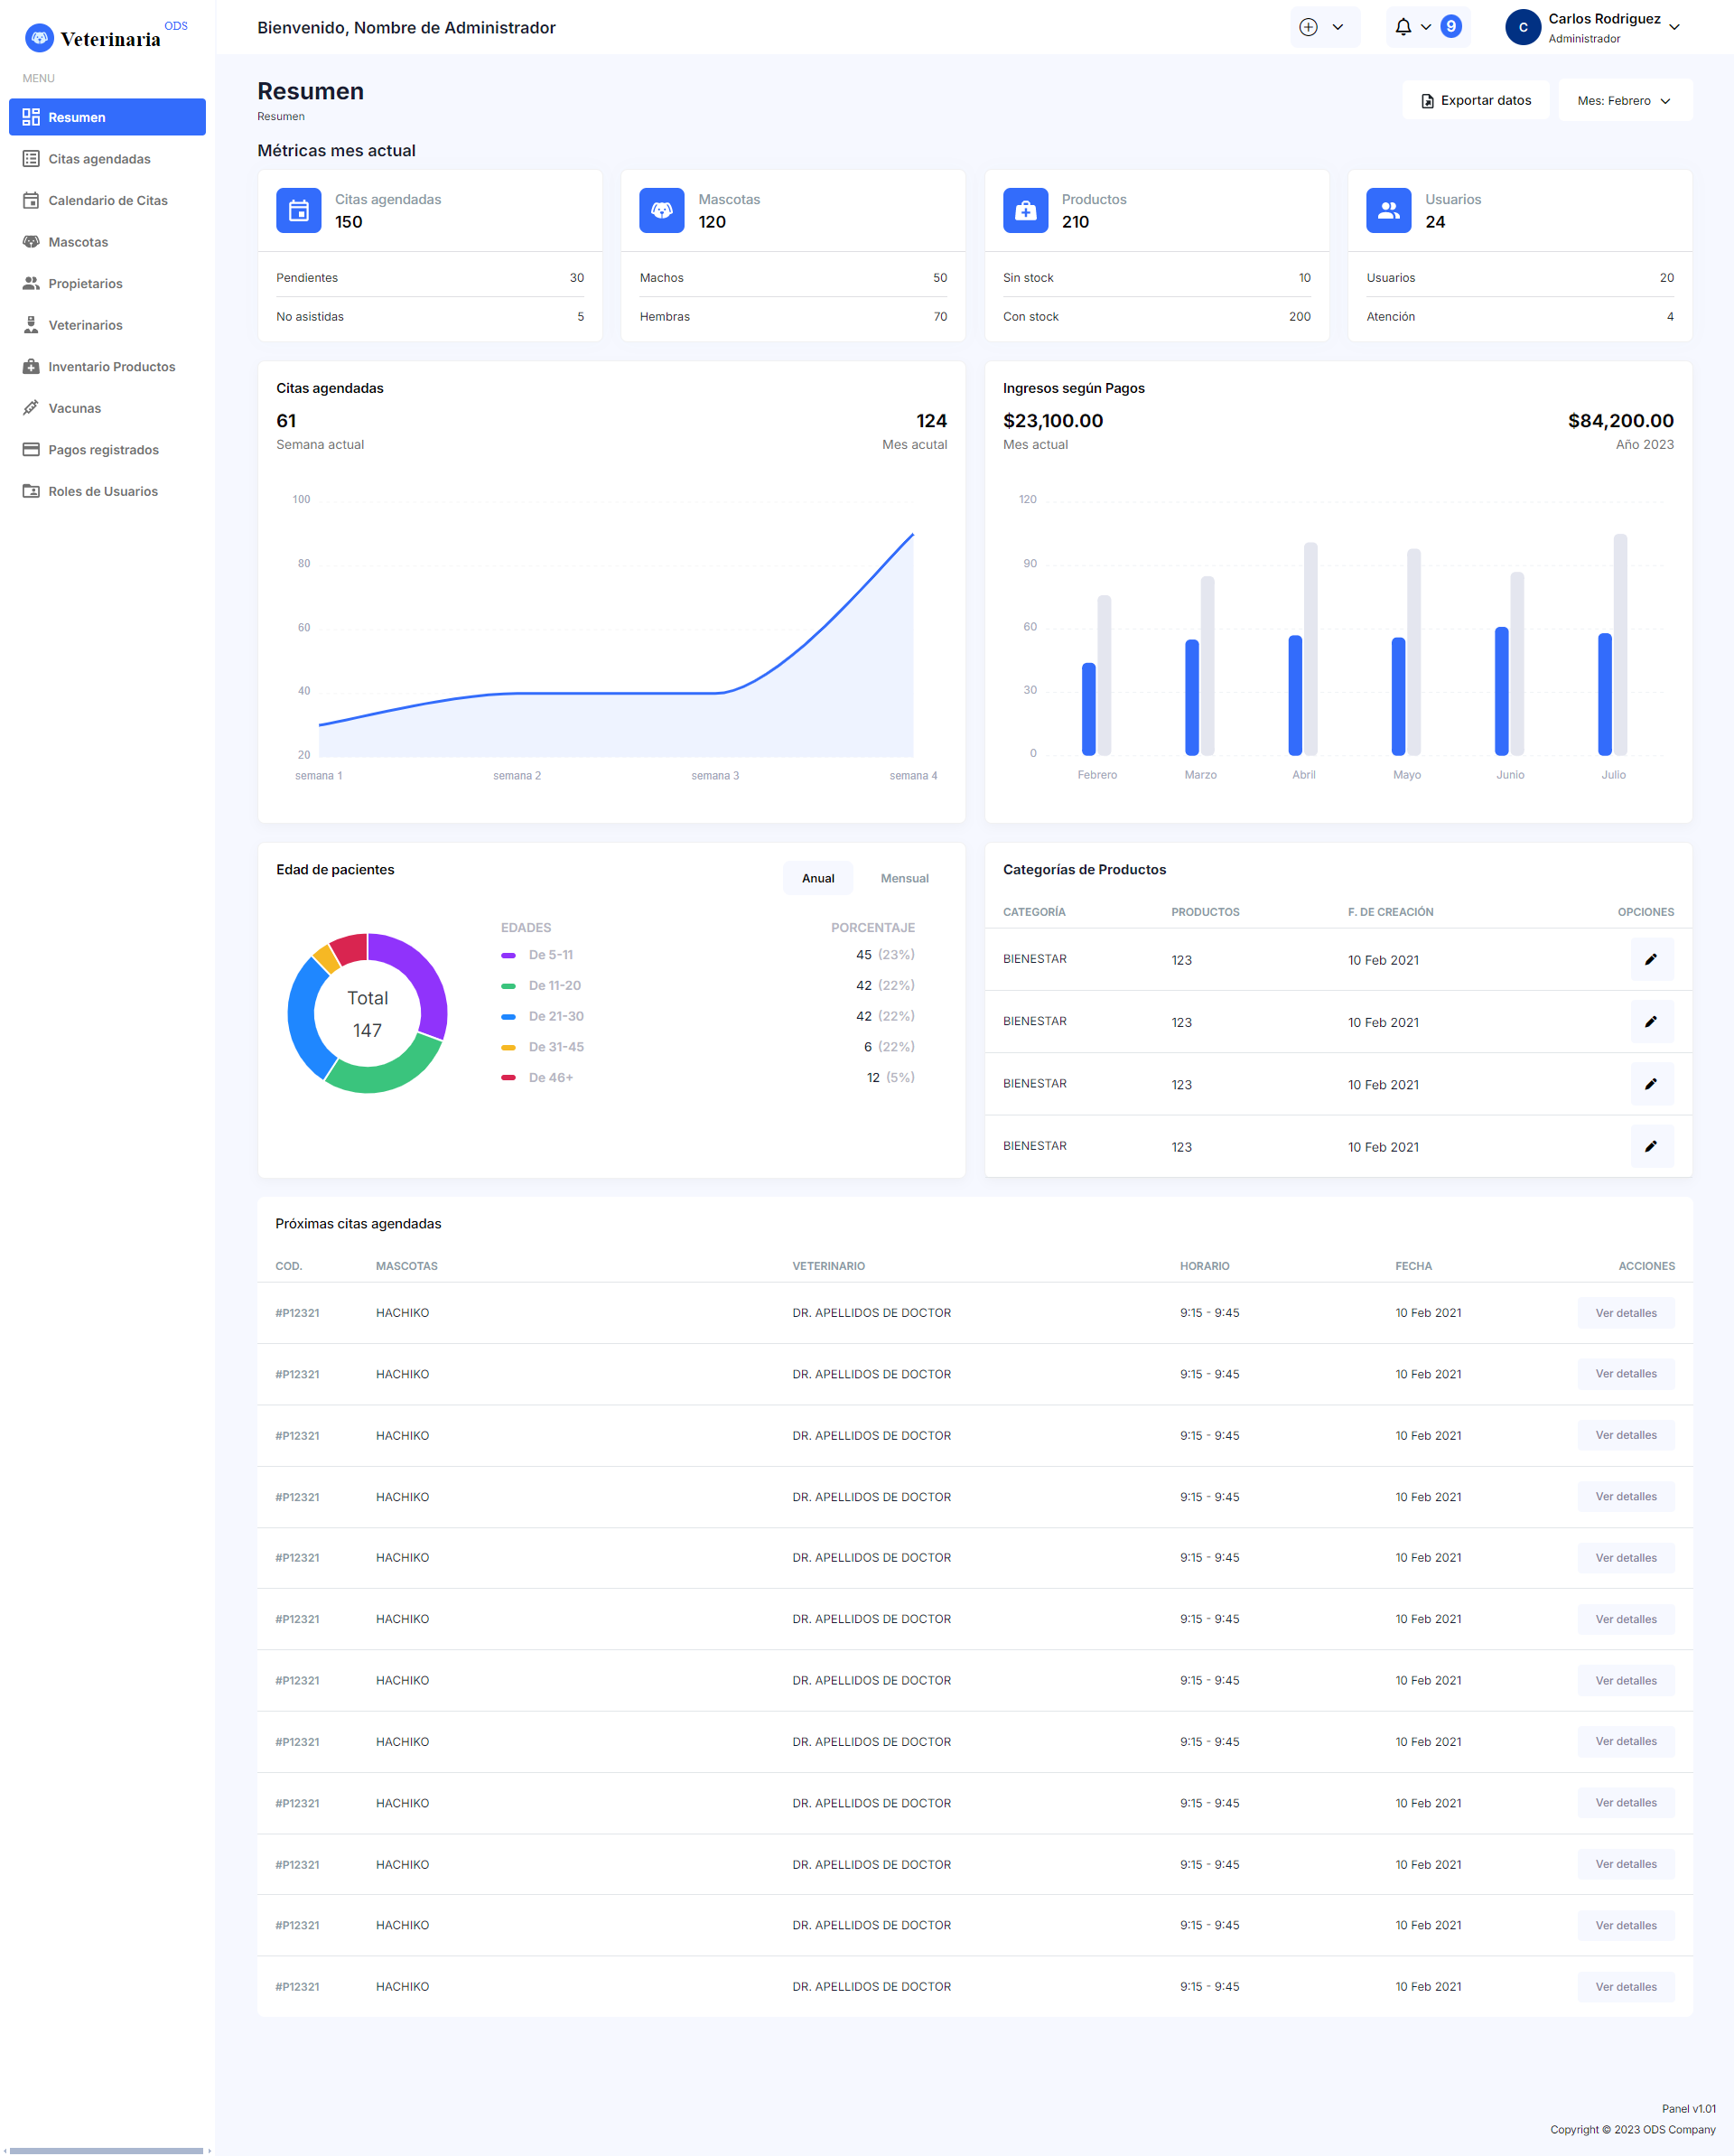Open Inventario Productos in sidebar
This screenshot has width=1734, height=2156.
(111, 367)
